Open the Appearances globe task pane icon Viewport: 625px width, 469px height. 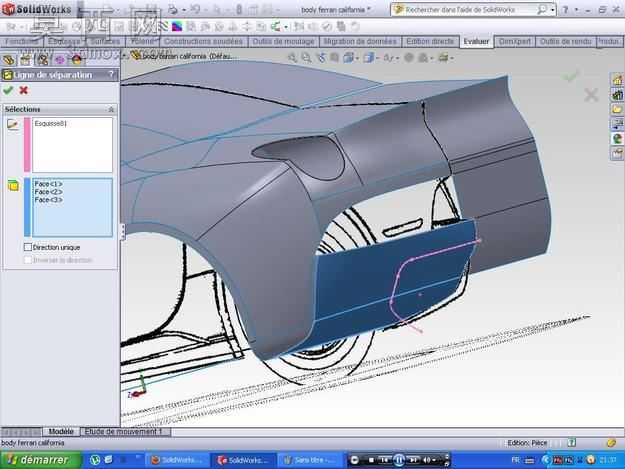617,138
